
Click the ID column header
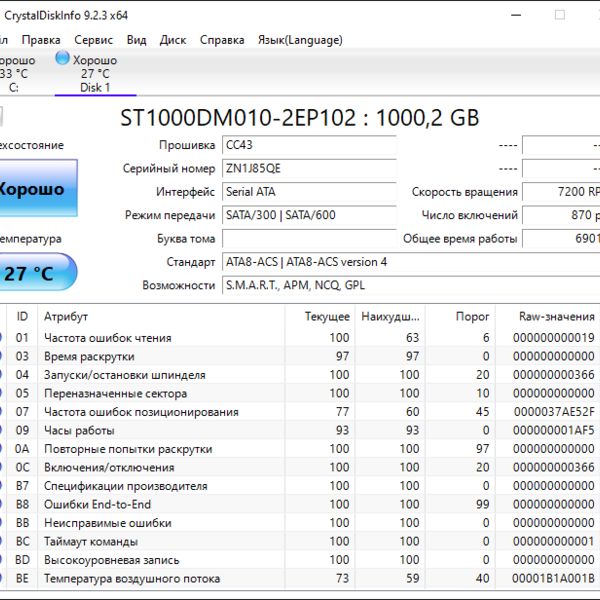tap(22, 316)
